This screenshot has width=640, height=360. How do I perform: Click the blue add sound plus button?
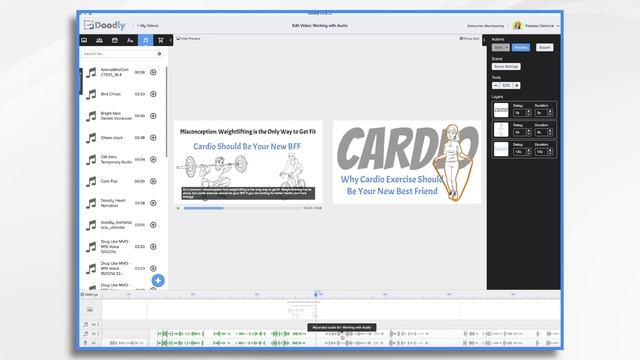click(158, 280)
